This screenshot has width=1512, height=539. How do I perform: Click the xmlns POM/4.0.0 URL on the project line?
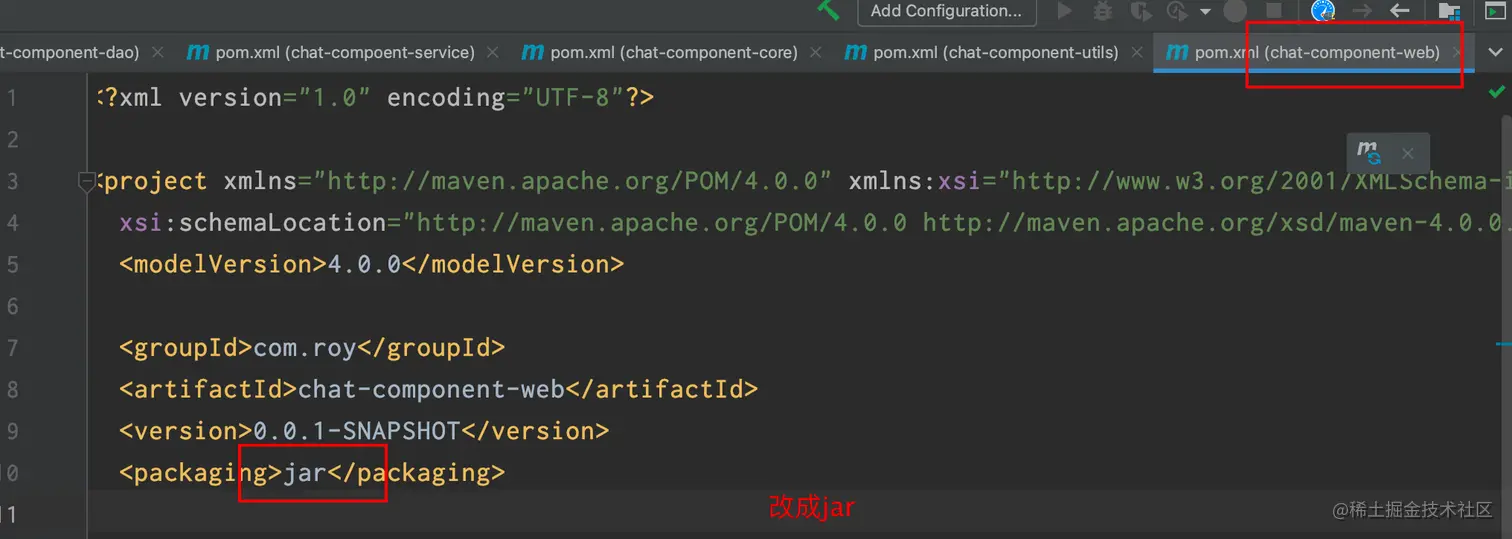pyautogui.click(x=573, y=181)
